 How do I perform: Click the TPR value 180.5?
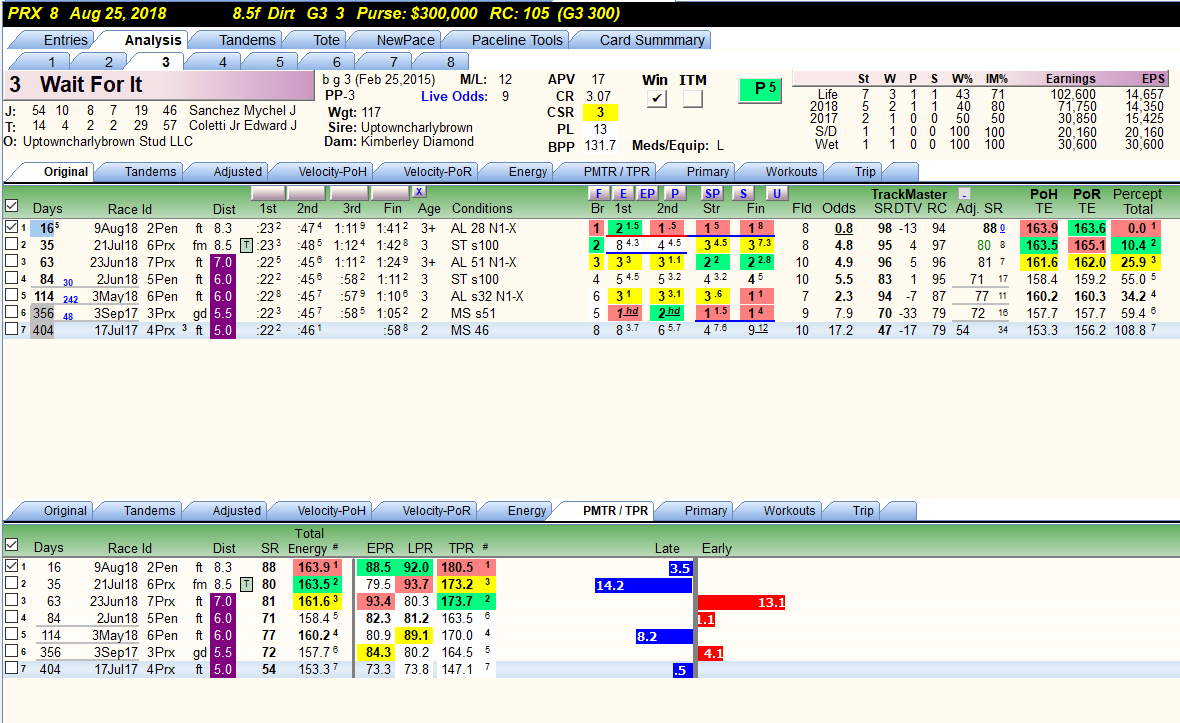pyautogui.click(x=457, y=567)
